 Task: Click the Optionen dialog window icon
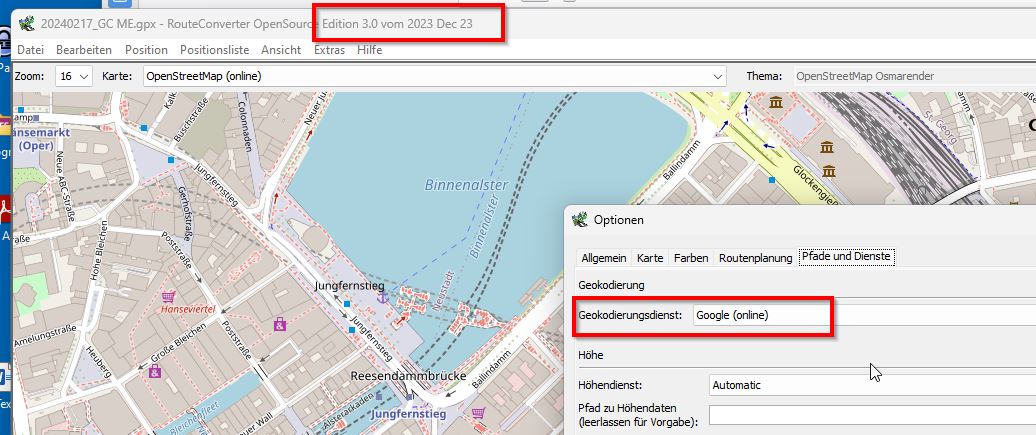(581, 219)
